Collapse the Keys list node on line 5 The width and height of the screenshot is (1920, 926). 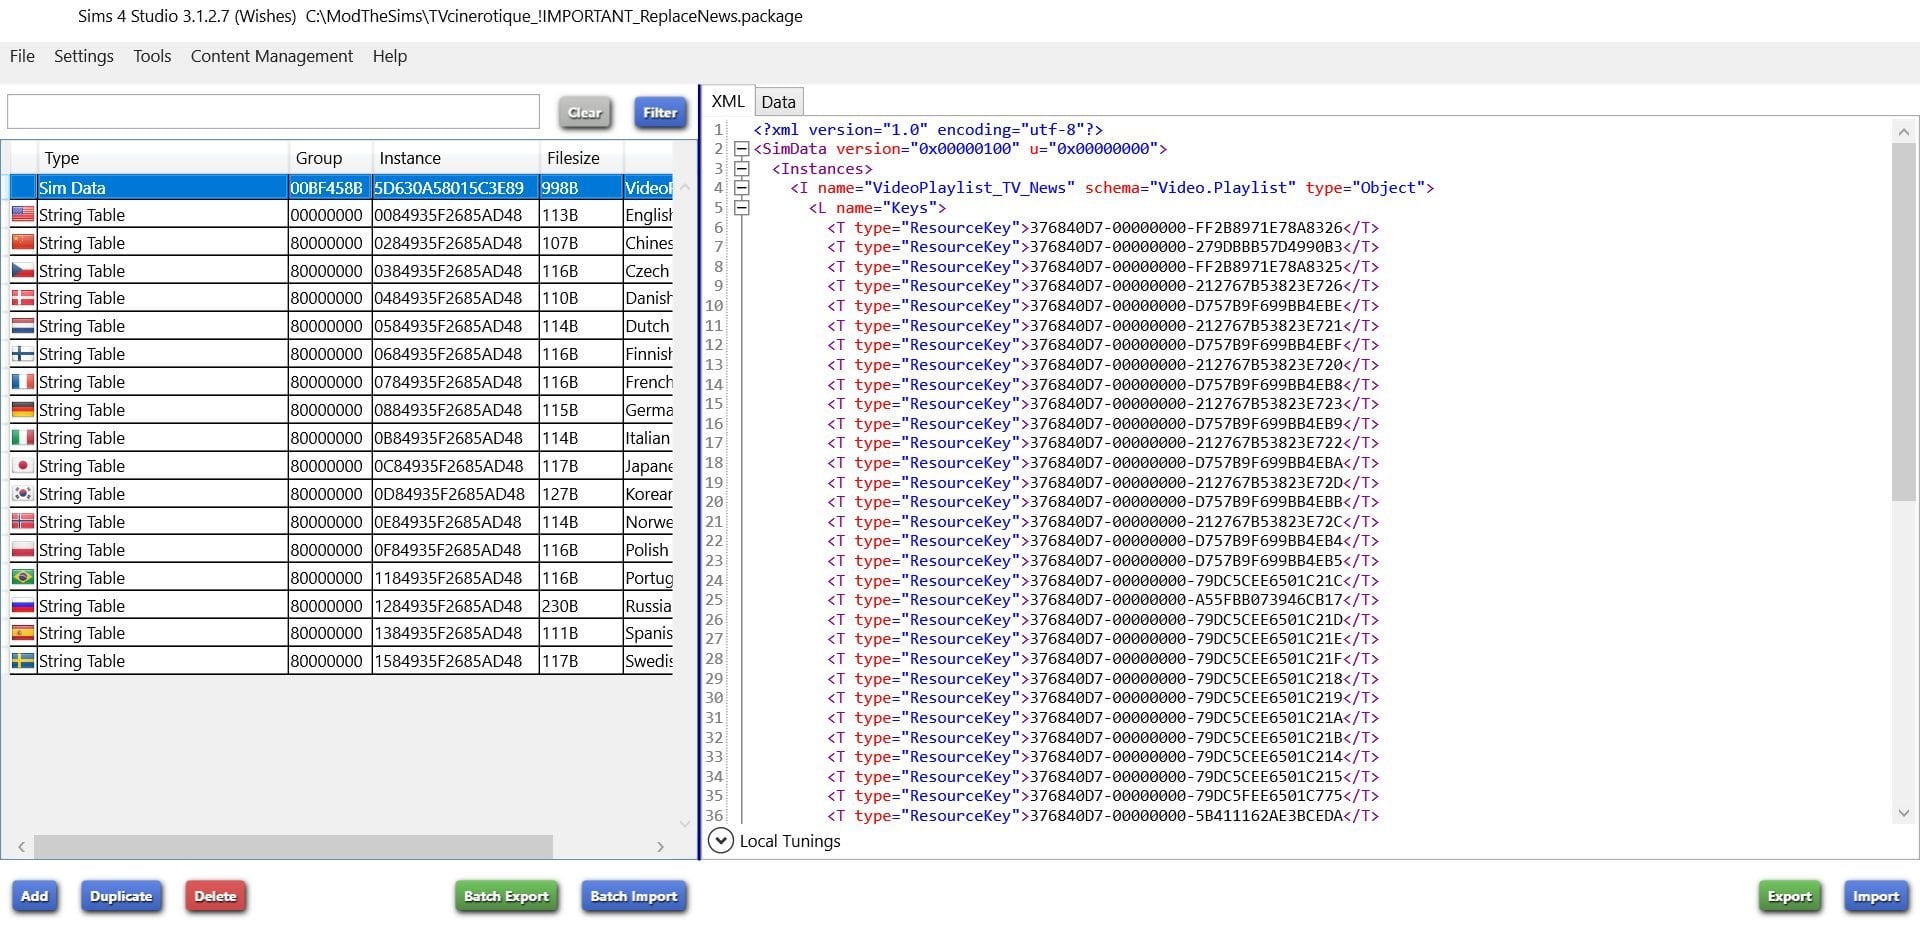tap(741, 207)
